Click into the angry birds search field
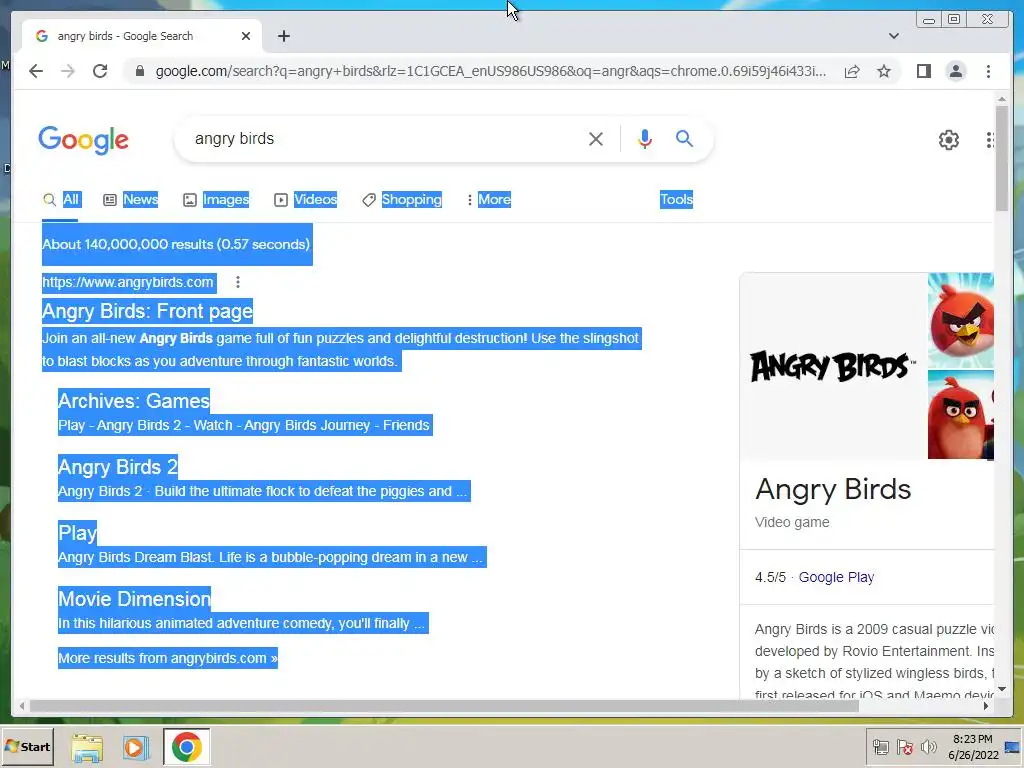This screenshot has width=1024, height=768. (x=385, y=138)
